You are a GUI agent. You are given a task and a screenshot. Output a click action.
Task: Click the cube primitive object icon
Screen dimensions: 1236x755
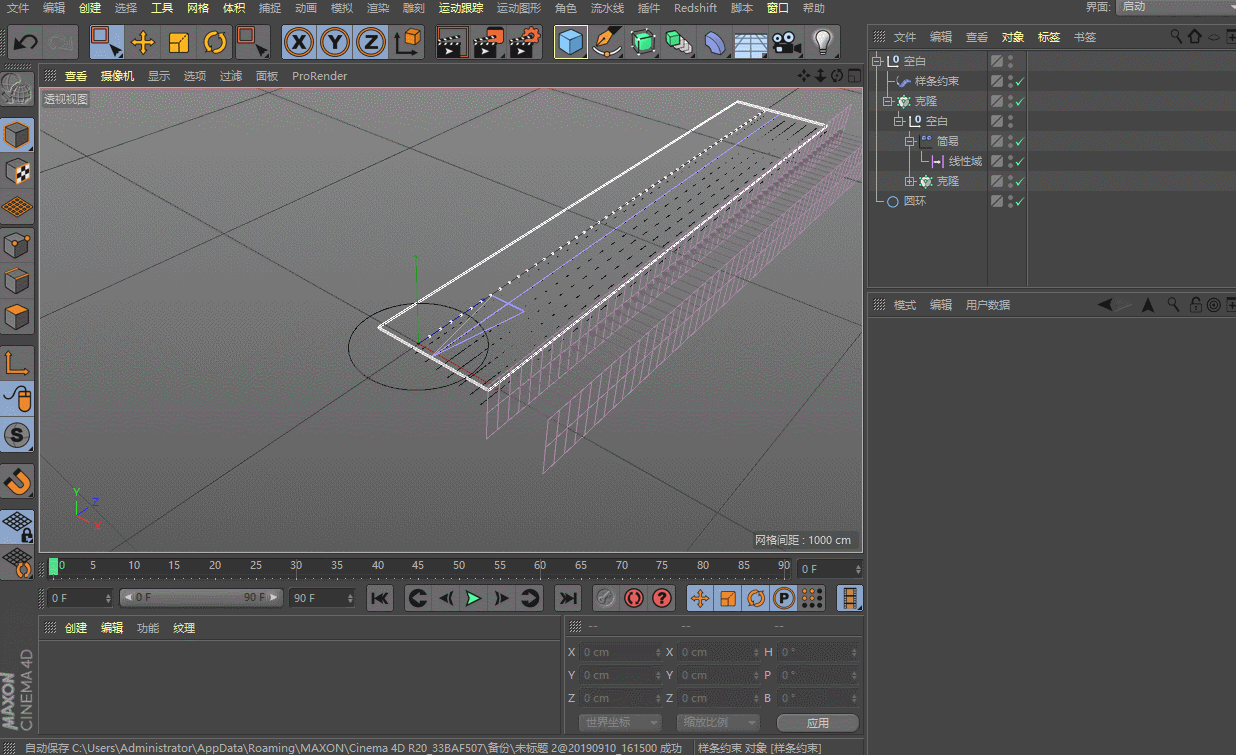(x=570, y=42)
